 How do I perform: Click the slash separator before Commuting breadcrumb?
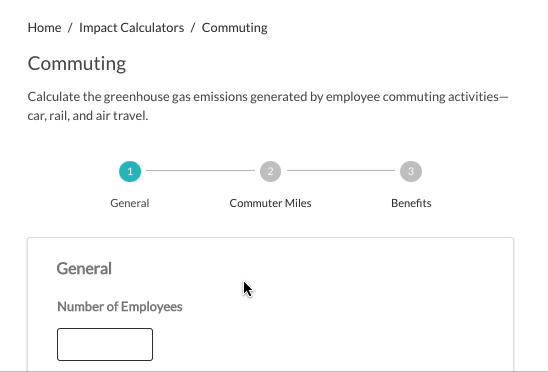193,28
